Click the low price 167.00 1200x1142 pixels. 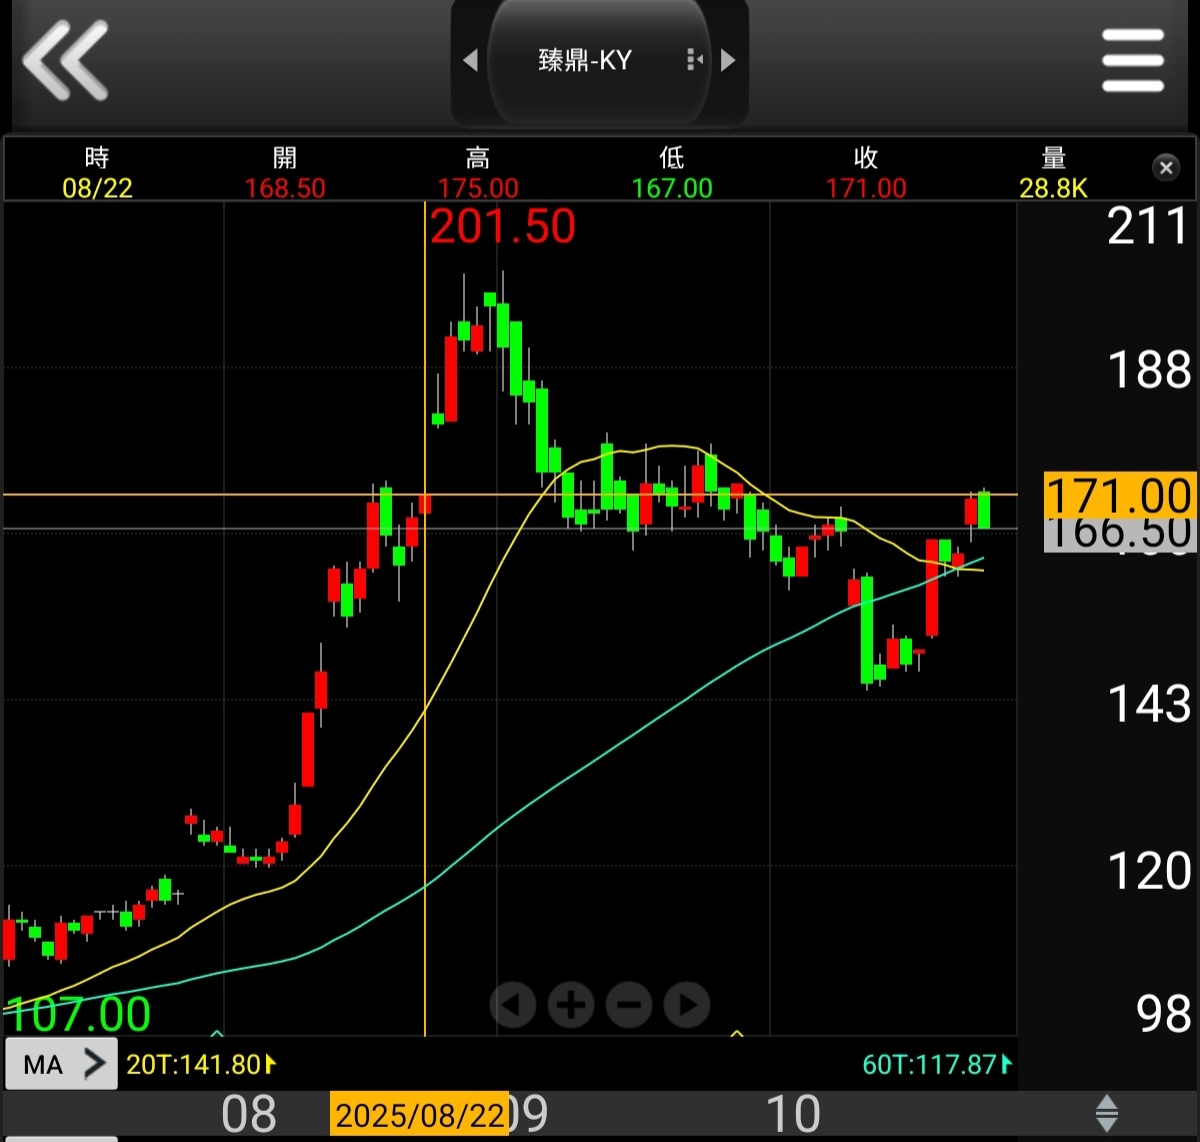pos(672,188)
